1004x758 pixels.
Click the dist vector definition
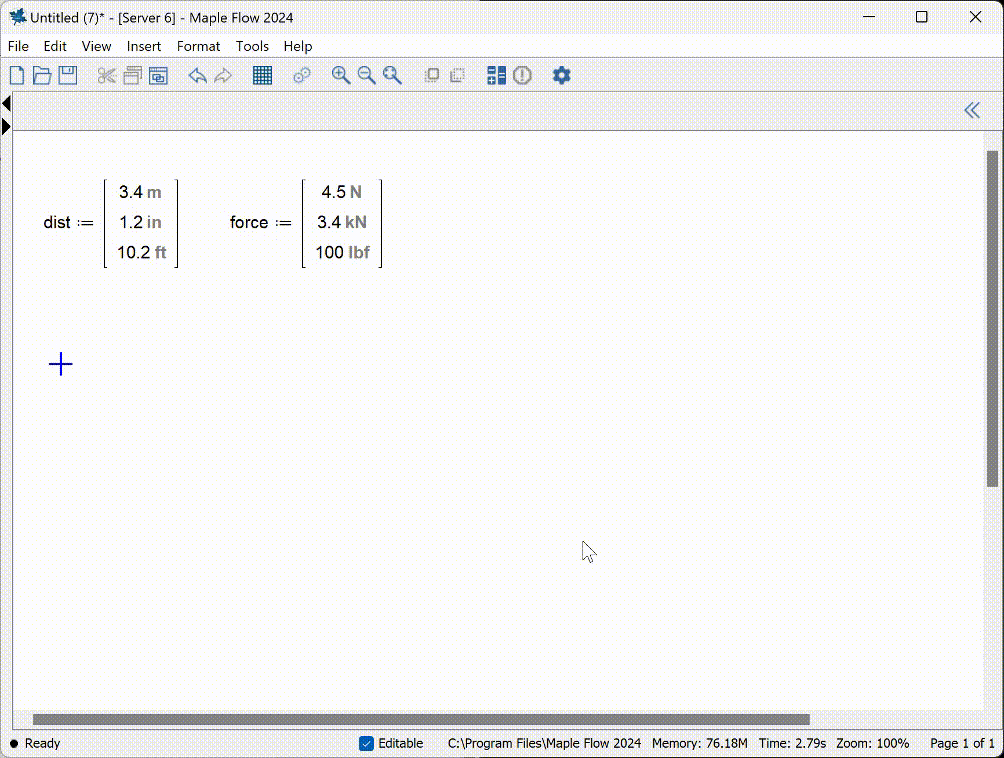111,223
